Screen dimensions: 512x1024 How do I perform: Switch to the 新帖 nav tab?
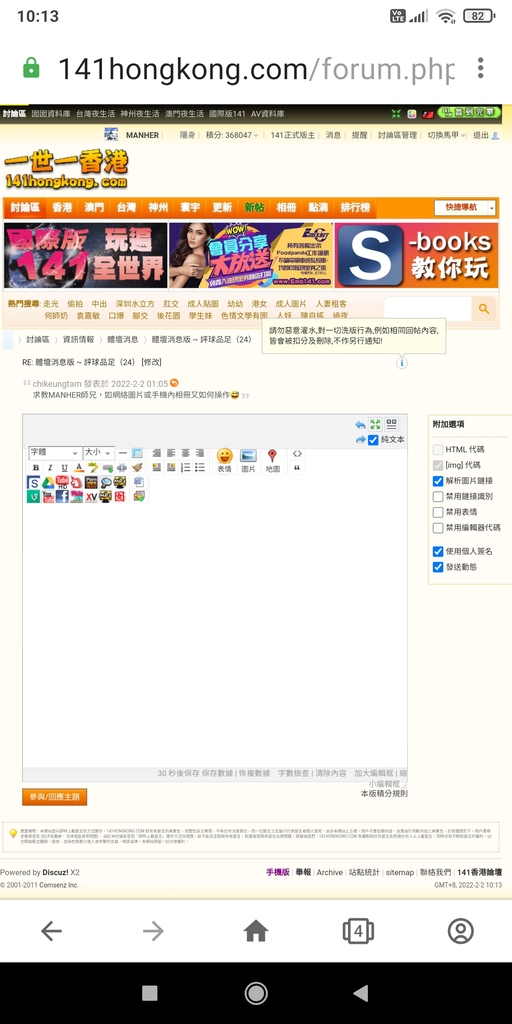[x=255, y=208]
